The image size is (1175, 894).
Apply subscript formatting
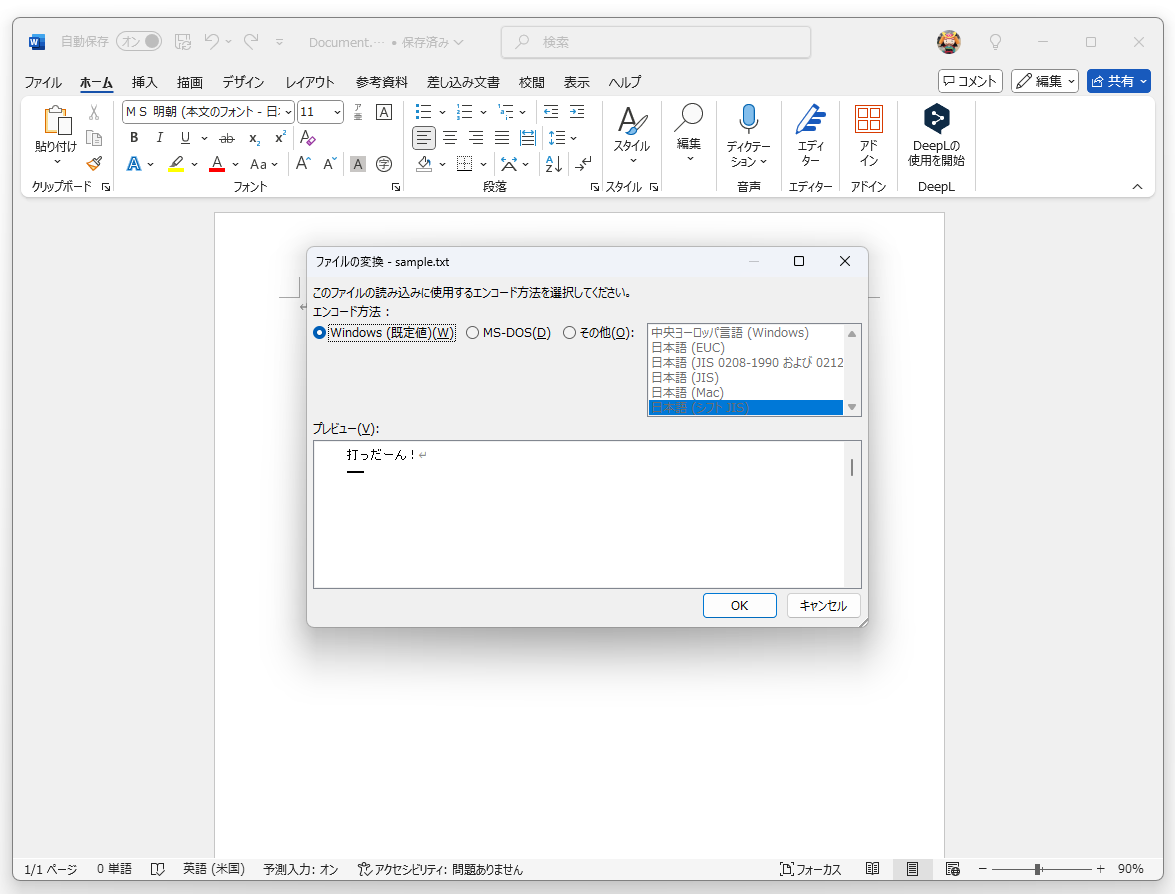[253, 138]
